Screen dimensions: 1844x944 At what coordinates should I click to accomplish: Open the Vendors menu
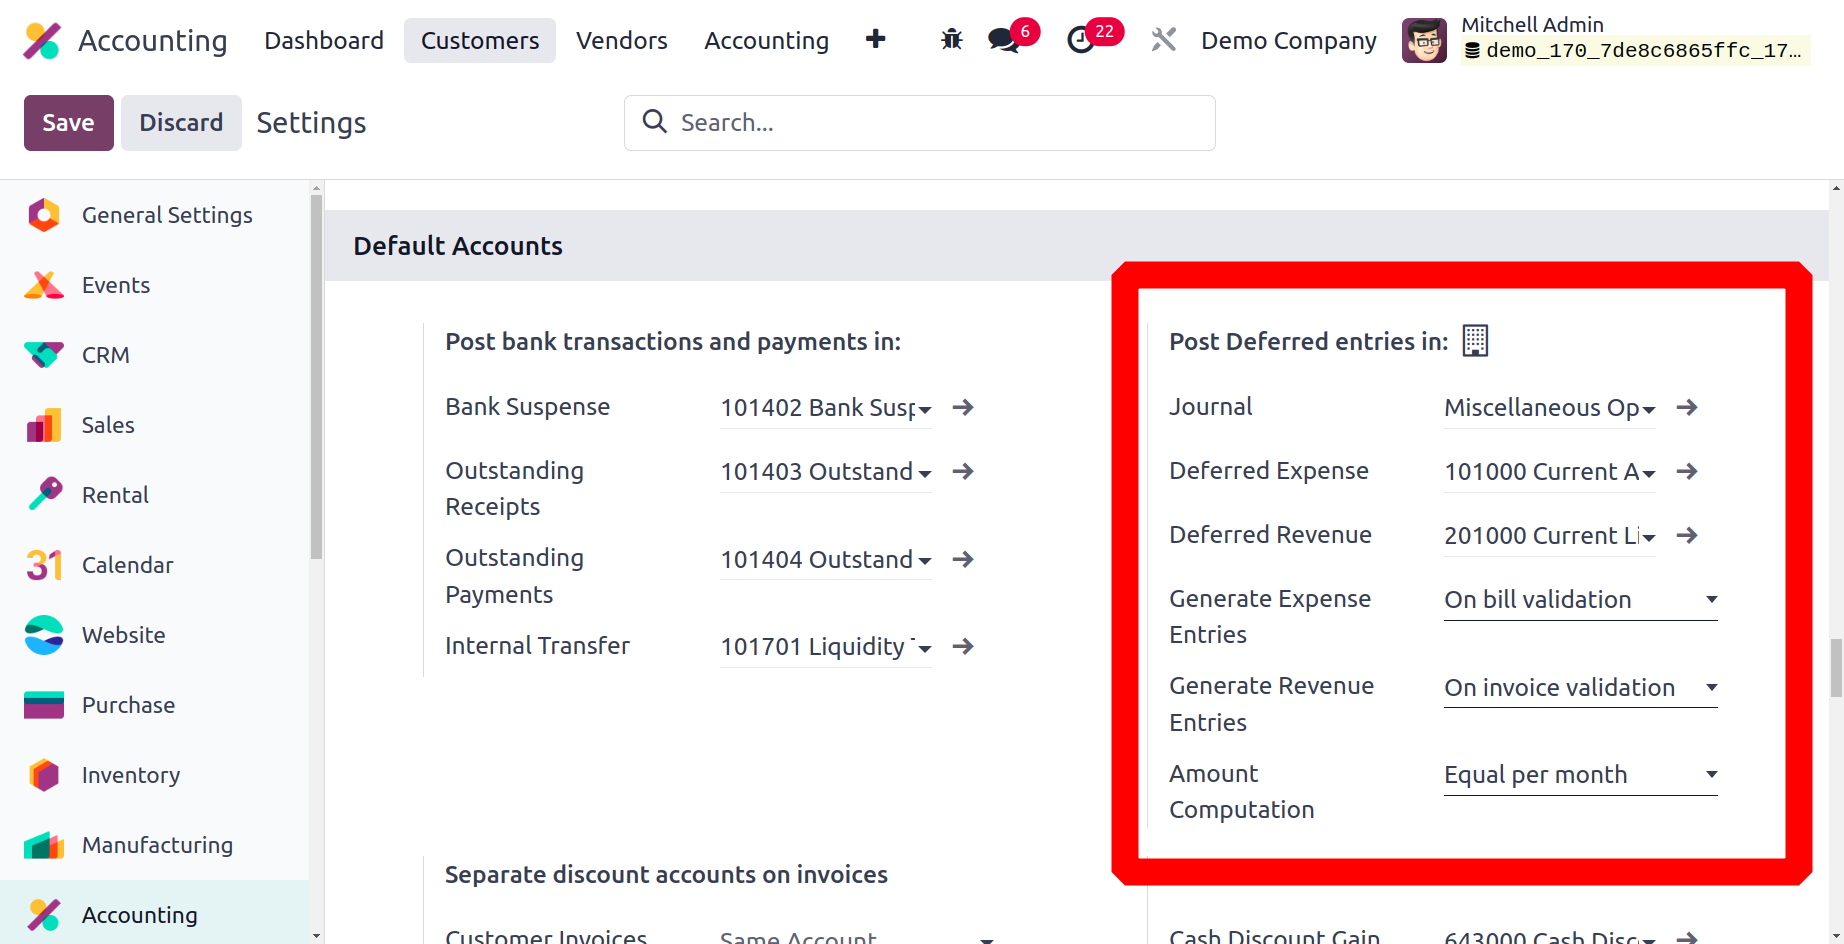point(622,40)
